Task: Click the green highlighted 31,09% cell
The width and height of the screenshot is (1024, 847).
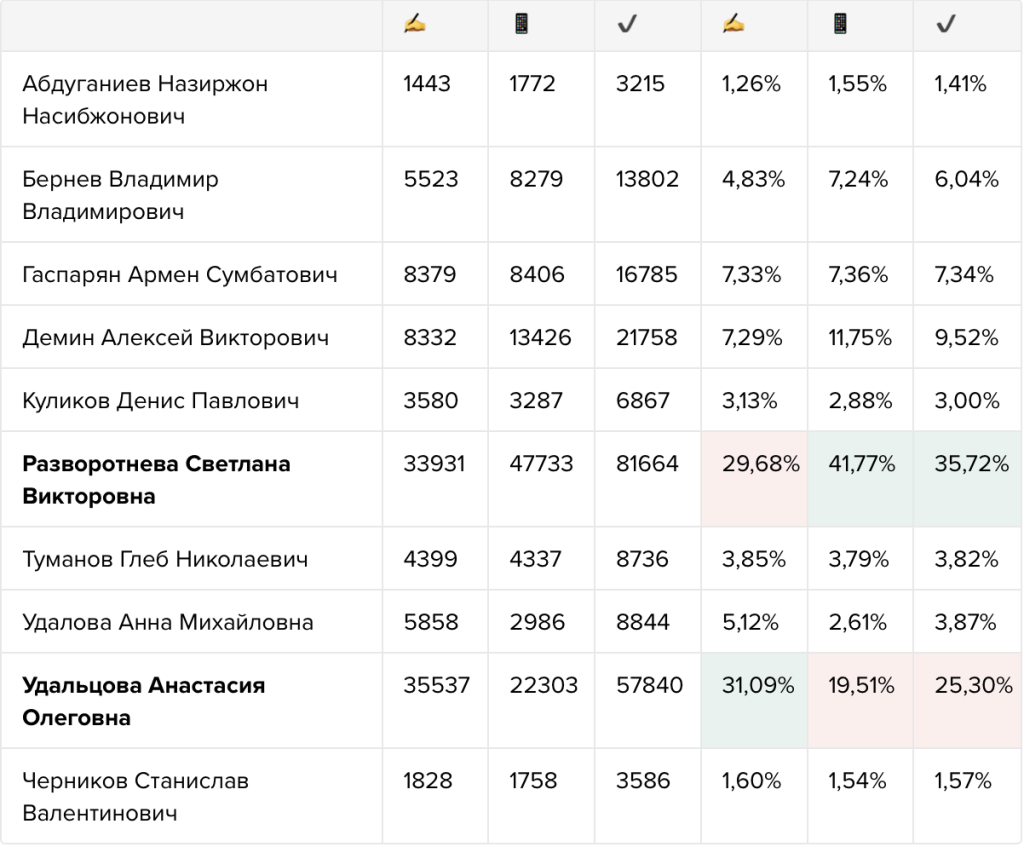Action: 754,700
